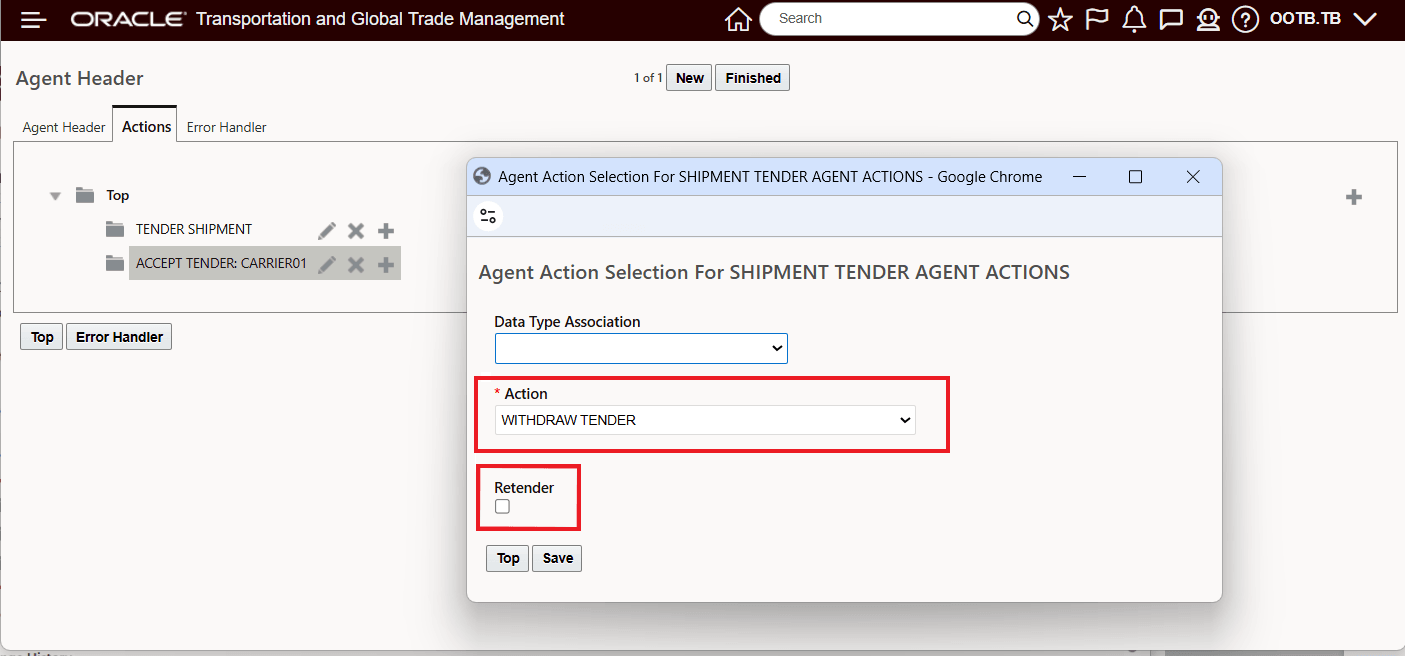The width and height of the screenshot is (1405, 656).
Task: Click the globe icon in popup title
Action: click(482, 177)
